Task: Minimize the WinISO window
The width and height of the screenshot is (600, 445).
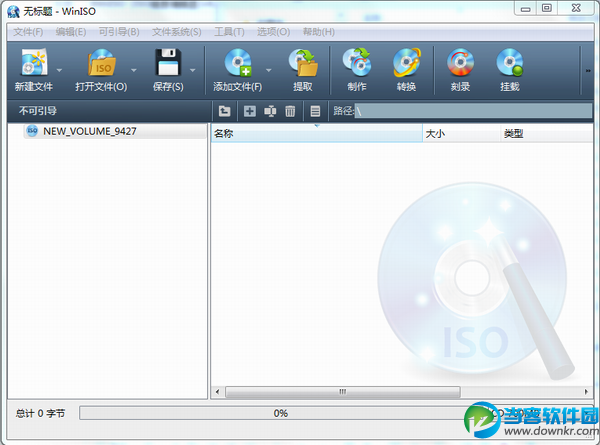Action: [526, 8]
